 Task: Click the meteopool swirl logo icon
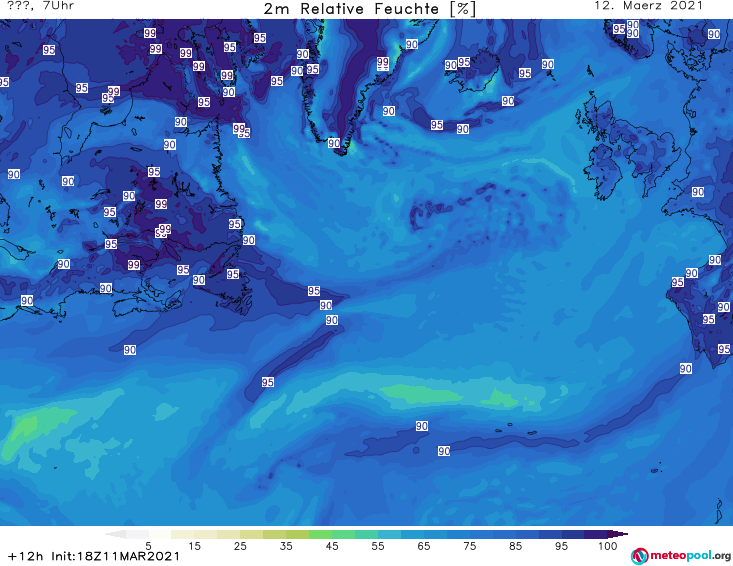point(639,556)
